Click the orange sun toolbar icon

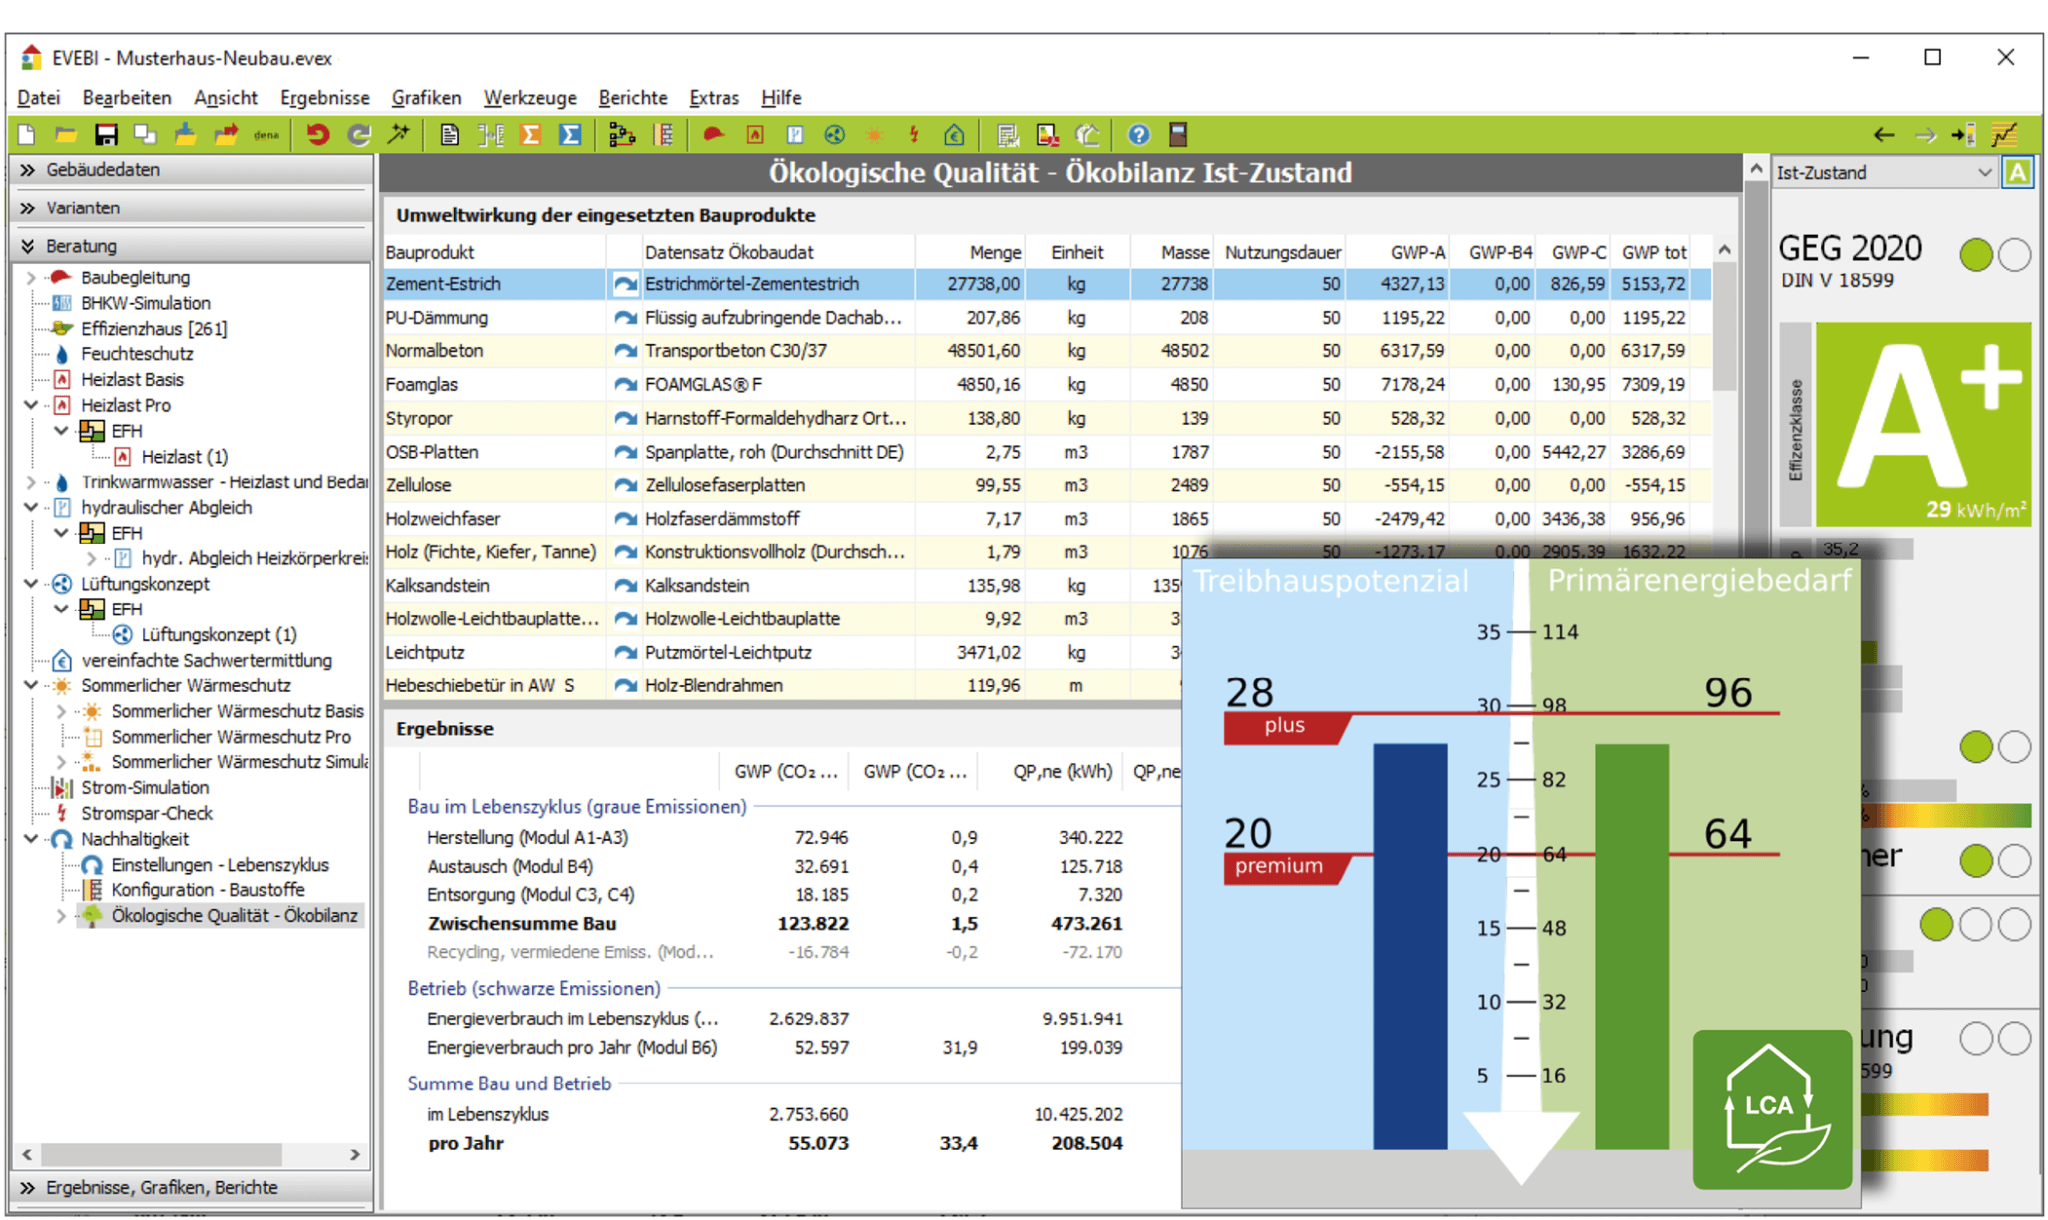tap(874, 135)
